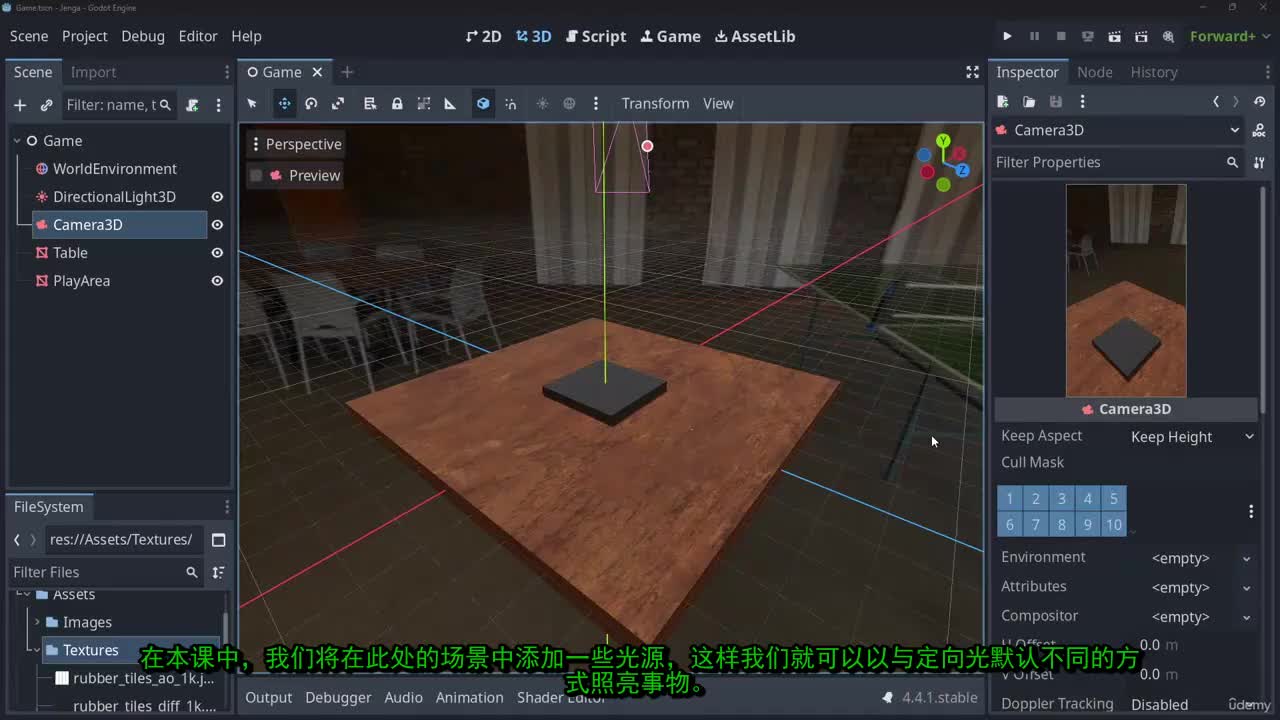Enable the camera Preview checkbox
1280x720 pixels.
(256, 175)
